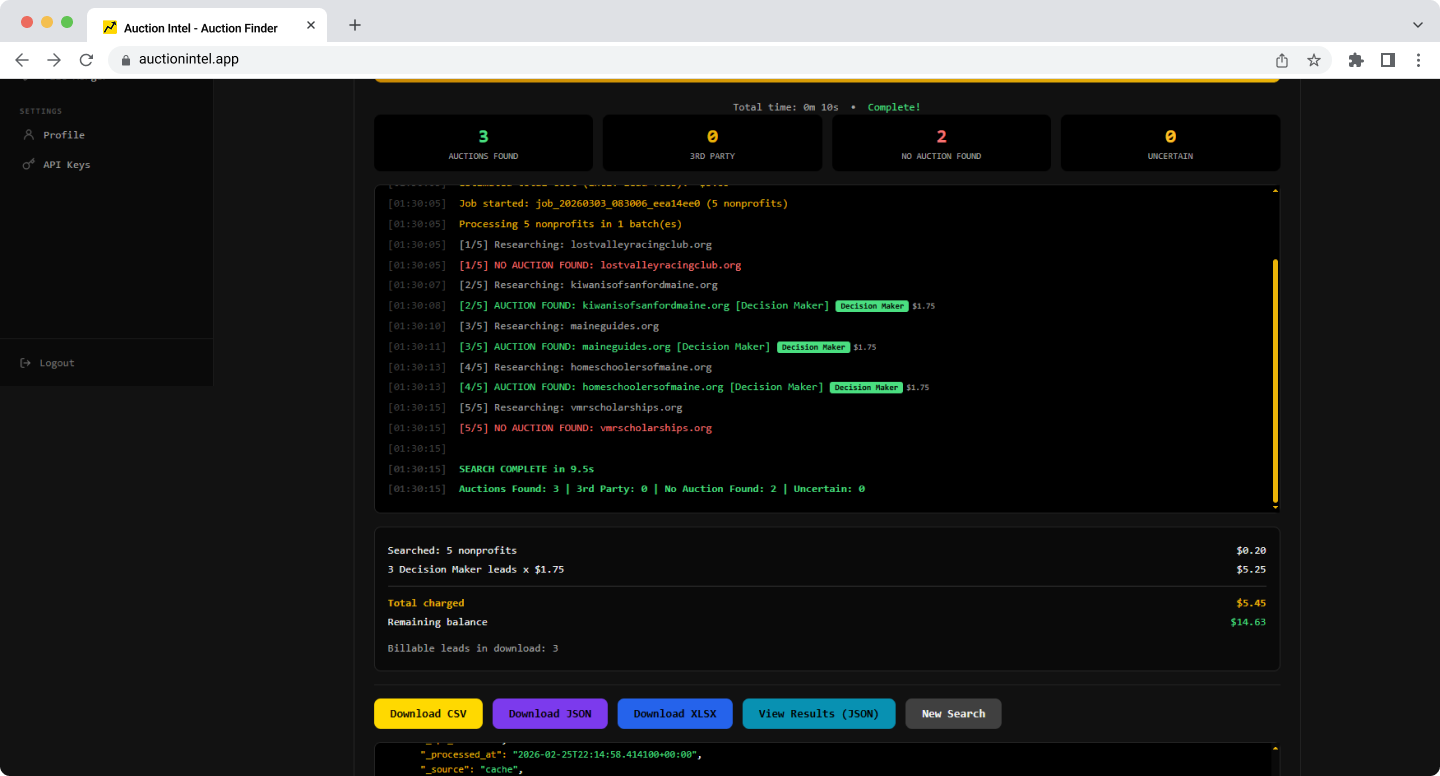Download results as CSV
Screen dimensions: 1440x776
[428, 714]
